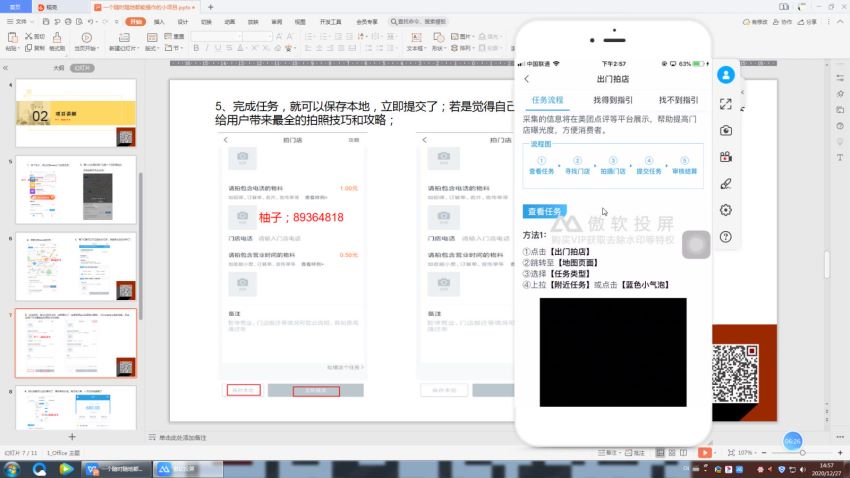Click the Save icon in quick access toolbar

[46, 22]
